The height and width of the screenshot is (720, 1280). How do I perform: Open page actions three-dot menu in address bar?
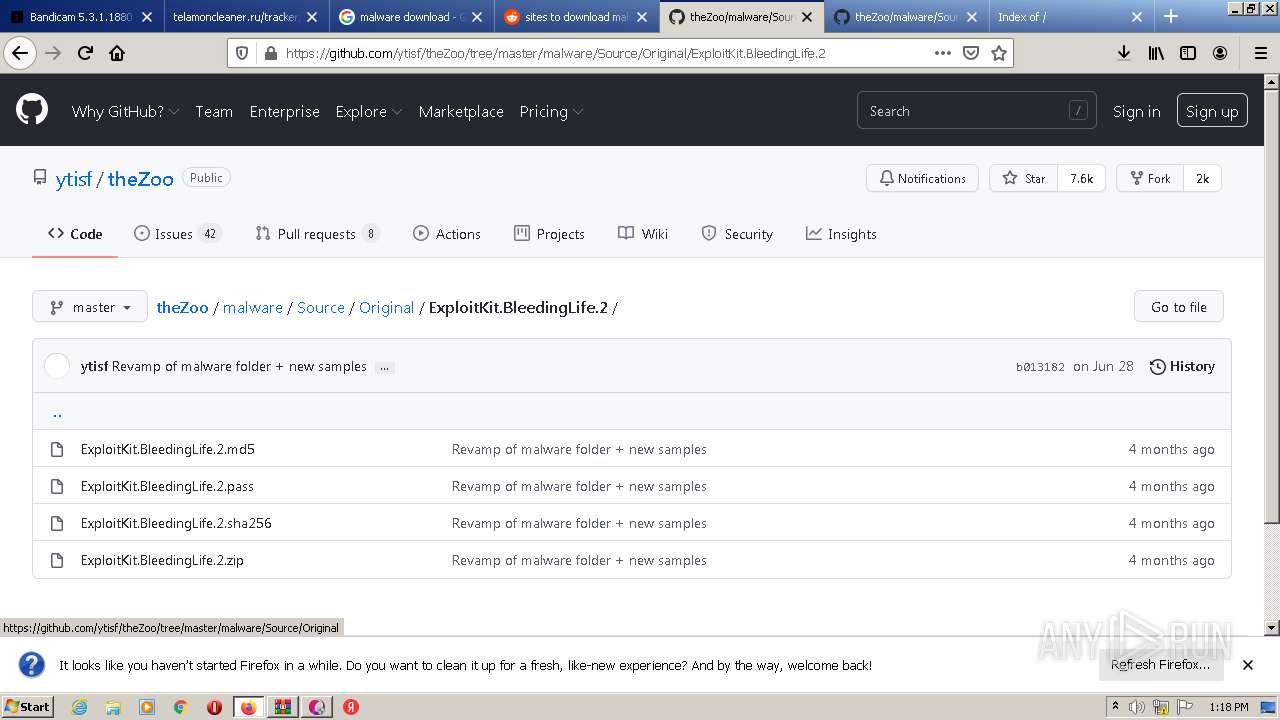pos(942,53)
